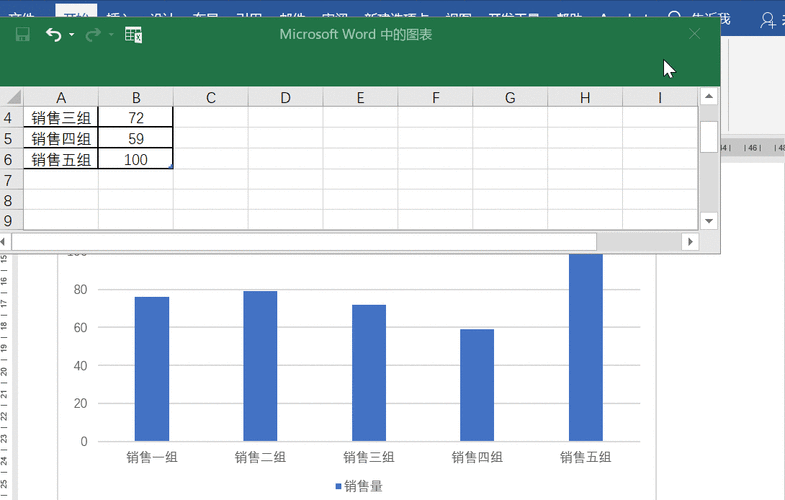Select cell with value 72
This screenshot has width=785, height=500.
click(x=136, y=118)
